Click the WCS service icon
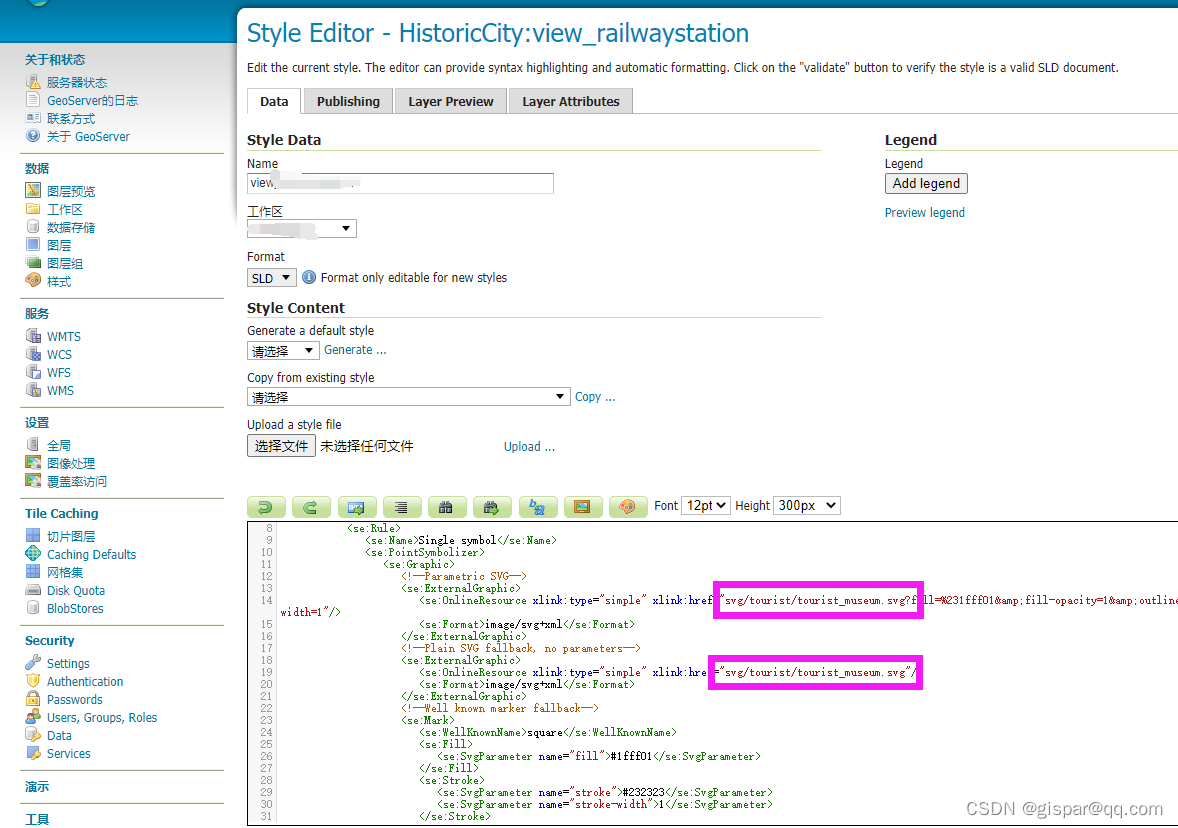The image size is (1178, 828). point(33,354)
